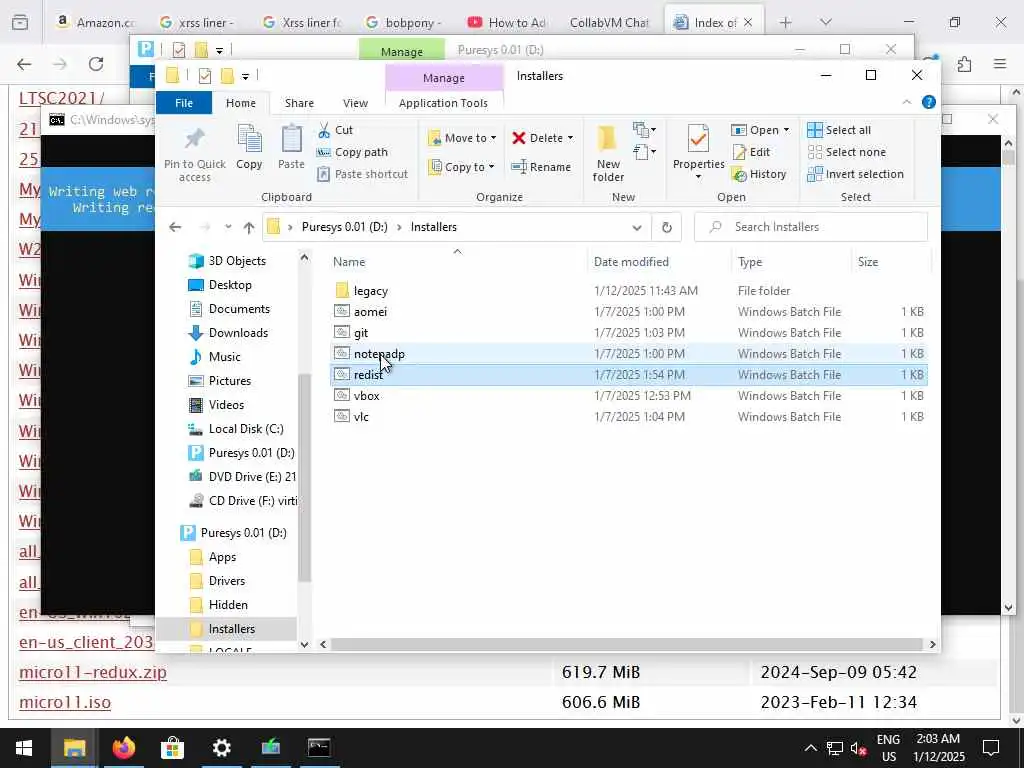Screen dimensions: 1024x768
Task: Open Command Prompt taskbar icon
Action: point(319,748)
